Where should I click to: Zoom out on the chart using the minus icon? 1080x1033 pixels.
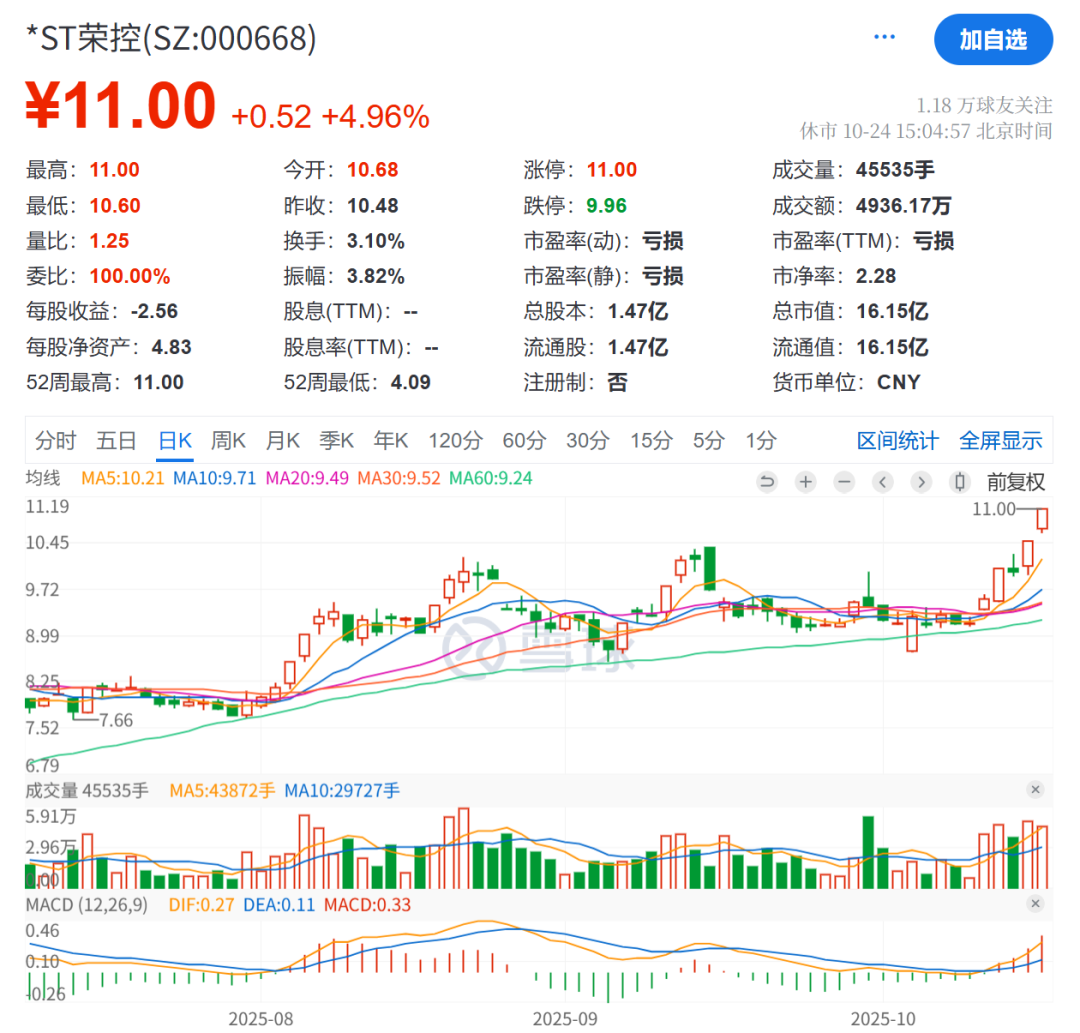pyautogui.click(x=844, y=481)
